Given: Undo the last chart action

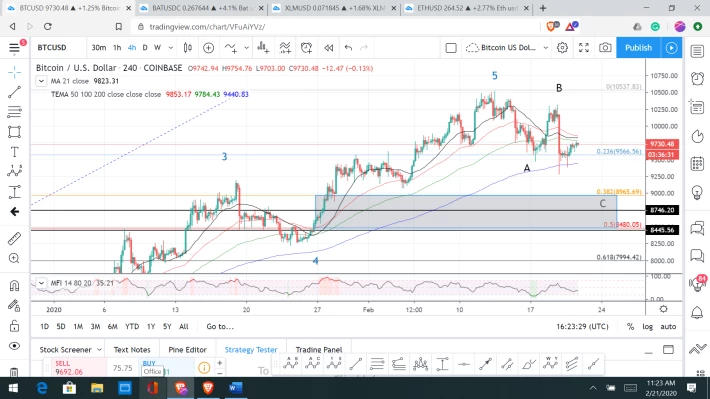Looking at the screenshot, I should 348,48.
